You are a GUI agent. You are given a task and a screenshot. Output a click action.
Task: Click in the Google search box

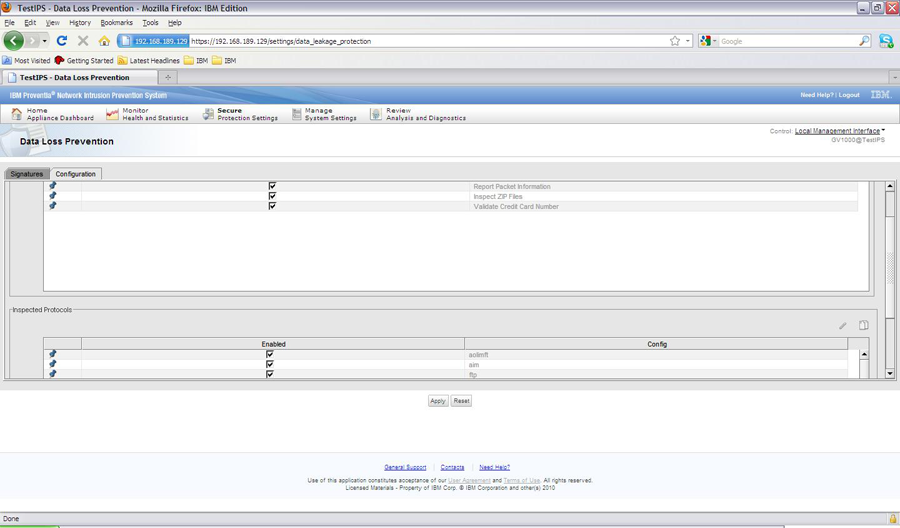[788, 41]
